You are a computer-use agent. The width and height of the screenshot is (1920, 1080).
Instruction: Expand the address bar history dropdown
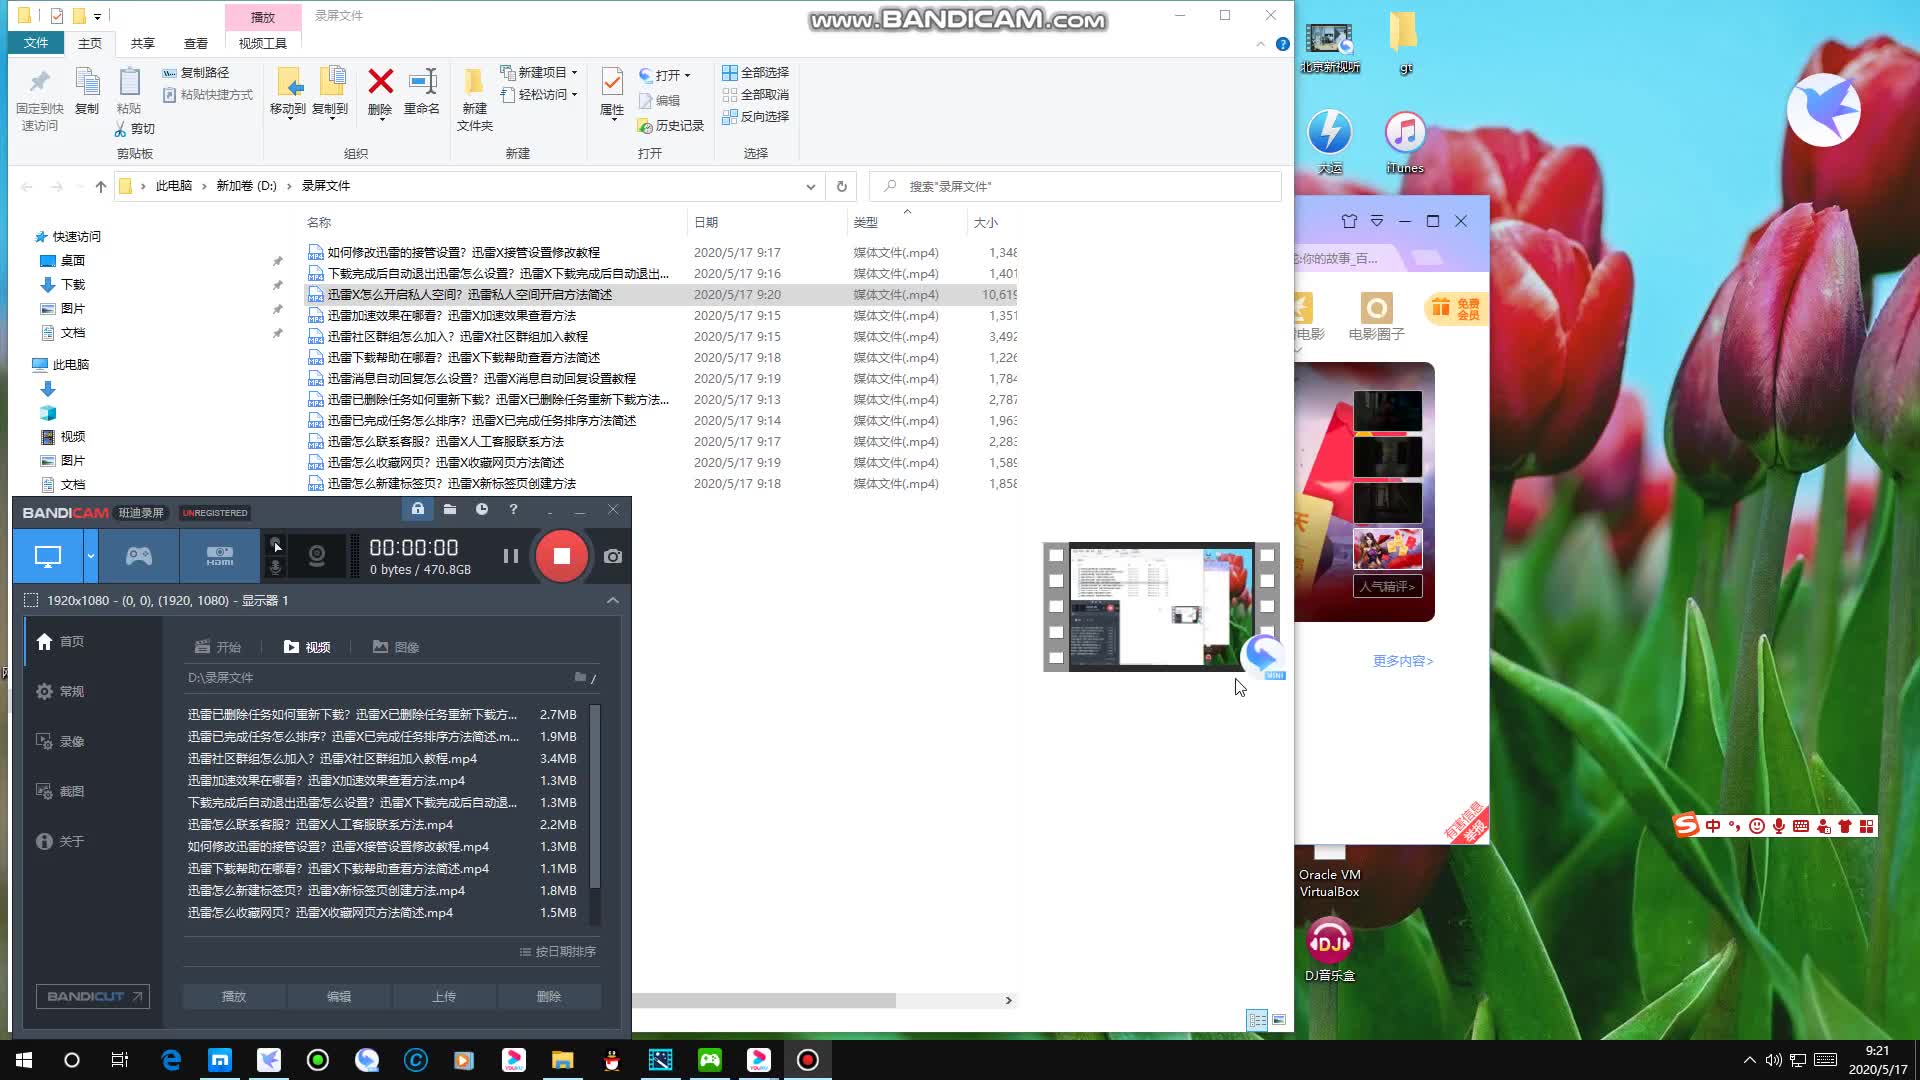(810, 187)
